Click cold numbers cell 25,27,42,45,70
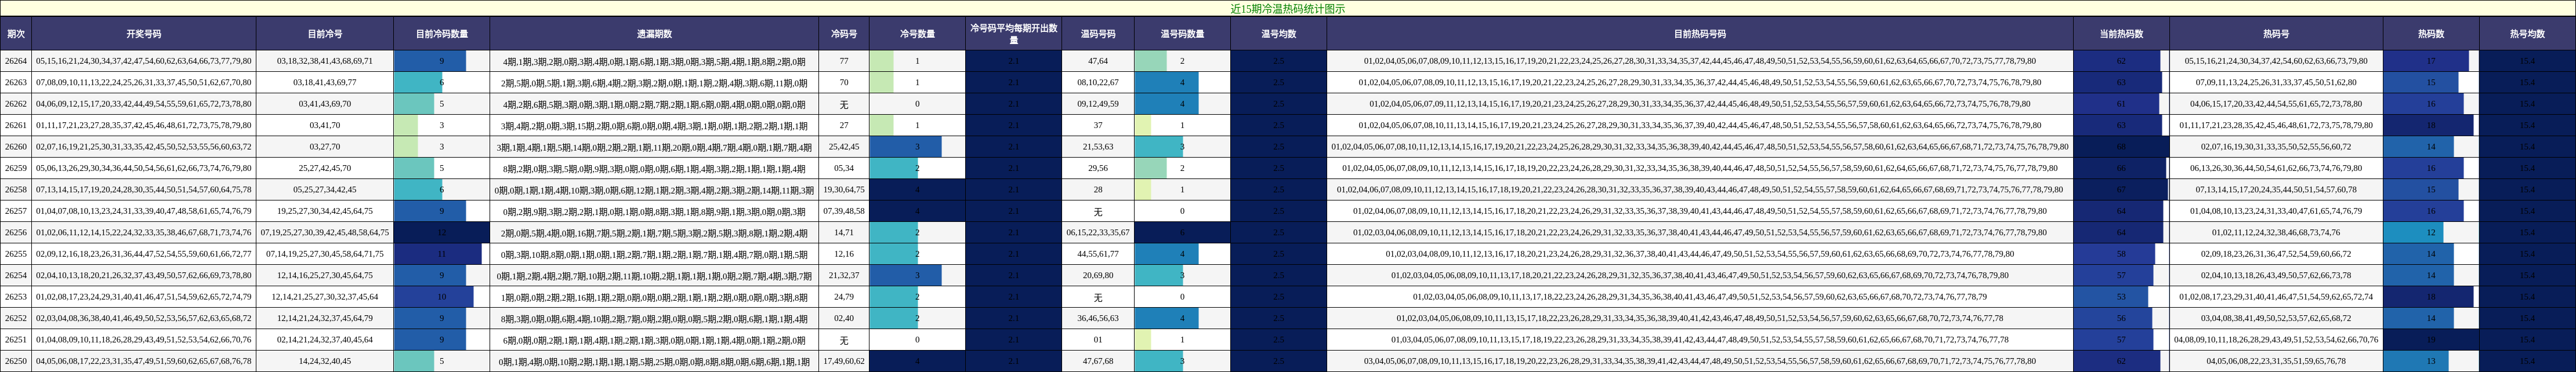This screenshot has height=372, width=2576. tap(324, 168)
